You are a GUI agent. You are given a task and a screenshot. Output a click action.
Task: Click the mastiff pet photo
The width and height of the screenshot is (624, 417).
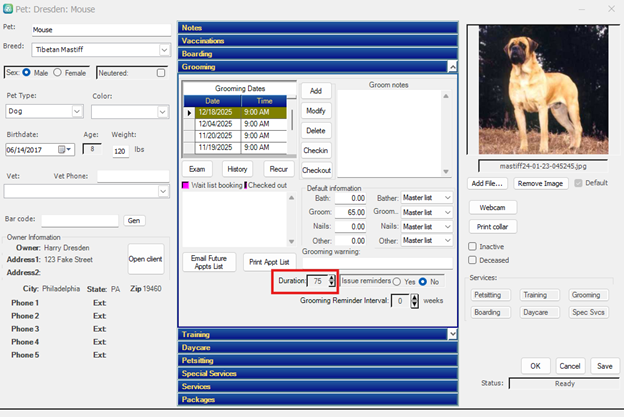[544, 90]
